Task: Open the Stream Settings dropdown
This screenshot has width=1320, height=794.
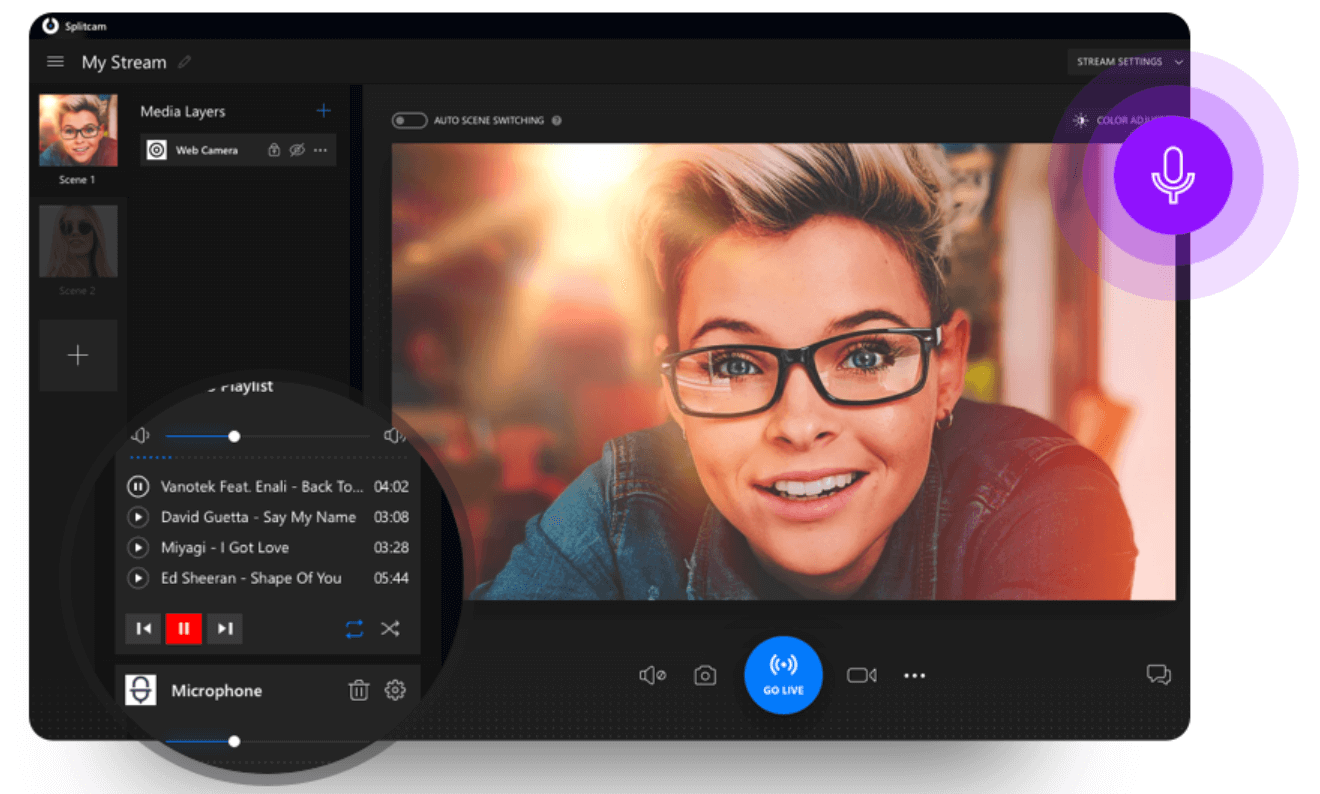Action: pos(1125,62)
